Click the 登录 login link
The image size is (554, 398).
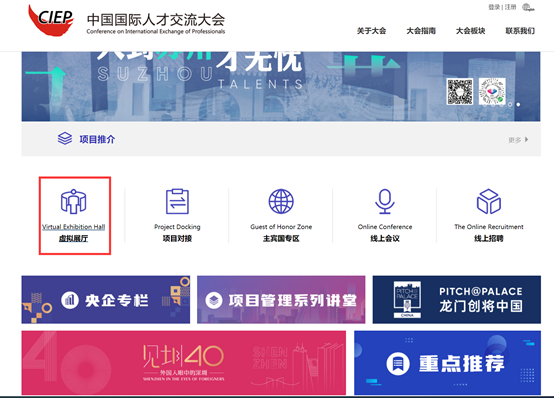coord(494,7)
